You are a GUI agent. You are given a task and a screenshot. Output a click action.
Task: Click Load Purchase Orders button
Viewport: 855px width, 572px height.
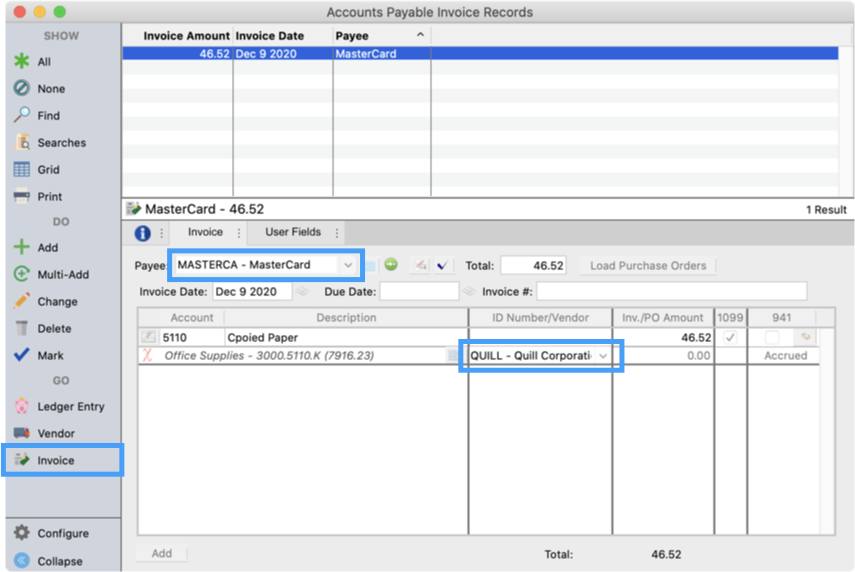tap(647, 266)
